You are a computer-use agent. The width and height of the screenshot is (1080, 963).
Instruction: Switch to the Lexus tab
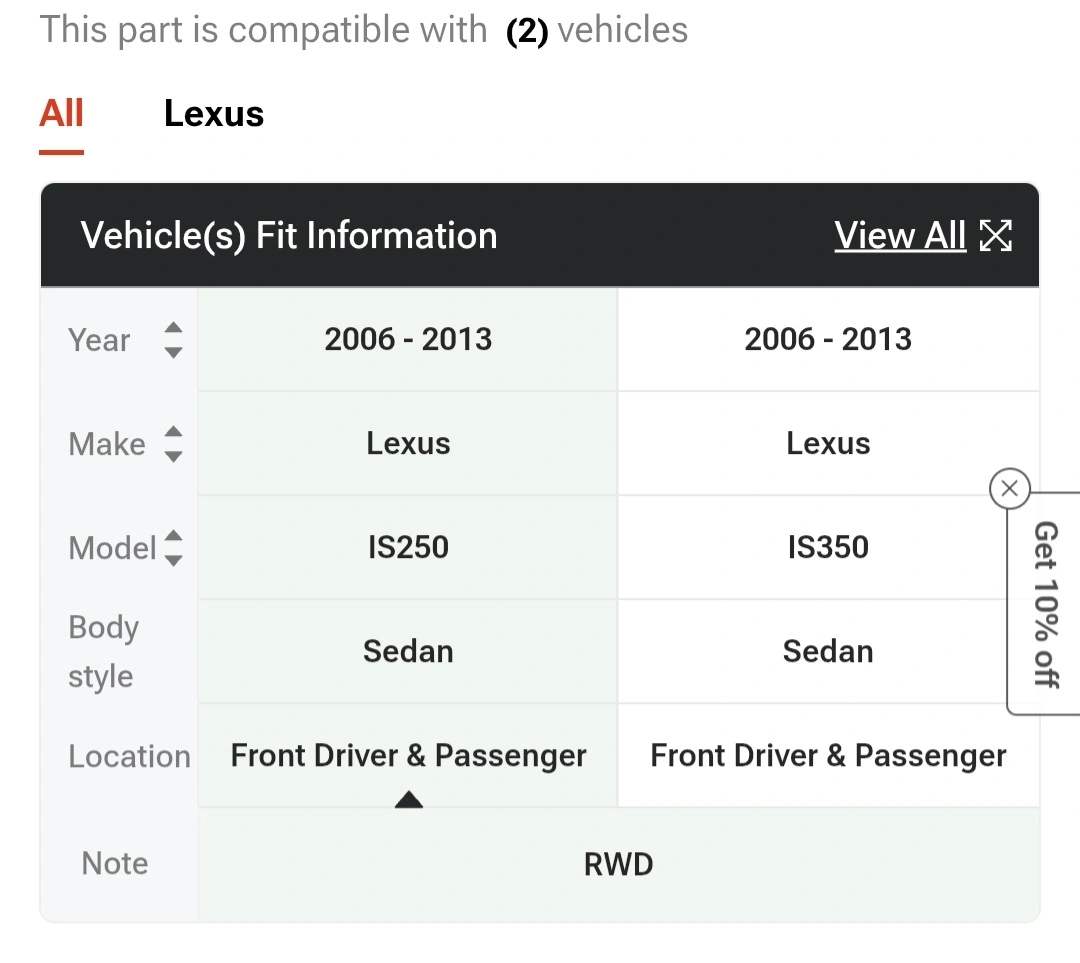(214, 114)
